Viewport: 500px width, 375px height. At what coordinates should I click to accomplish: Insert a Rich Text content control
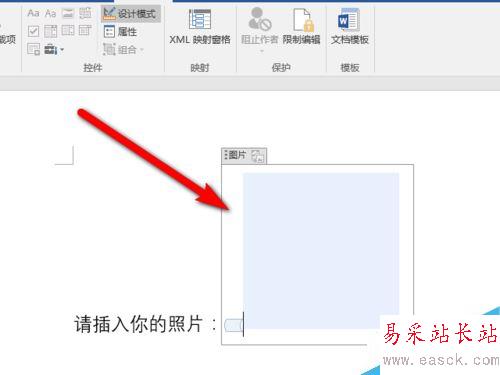(x=33, y=13)
